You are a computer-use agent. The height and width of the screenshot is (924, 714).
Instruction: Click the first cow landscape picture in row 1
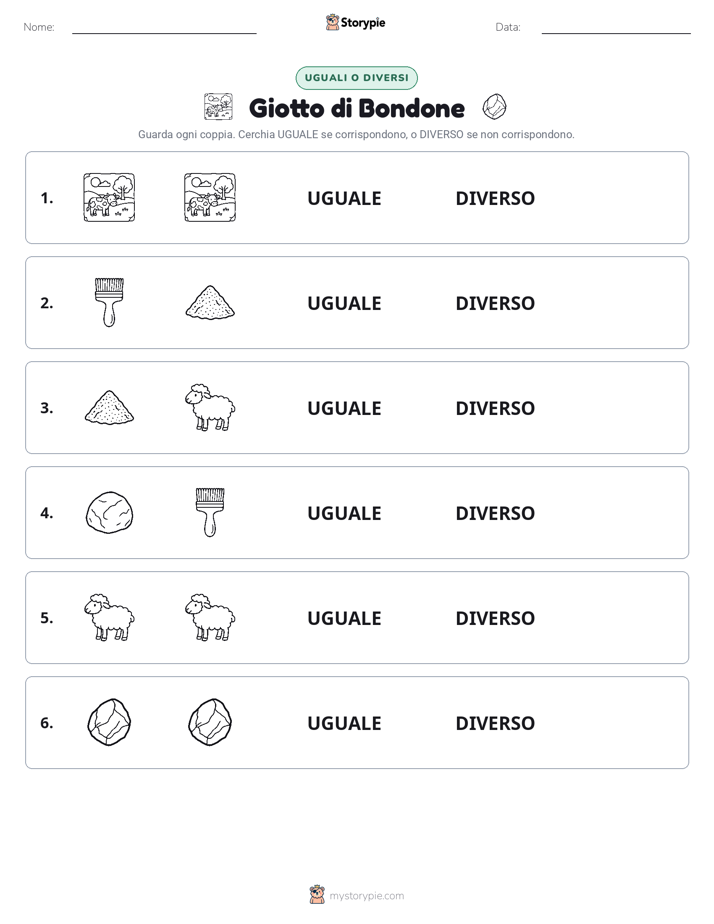(x=109, y=197)
